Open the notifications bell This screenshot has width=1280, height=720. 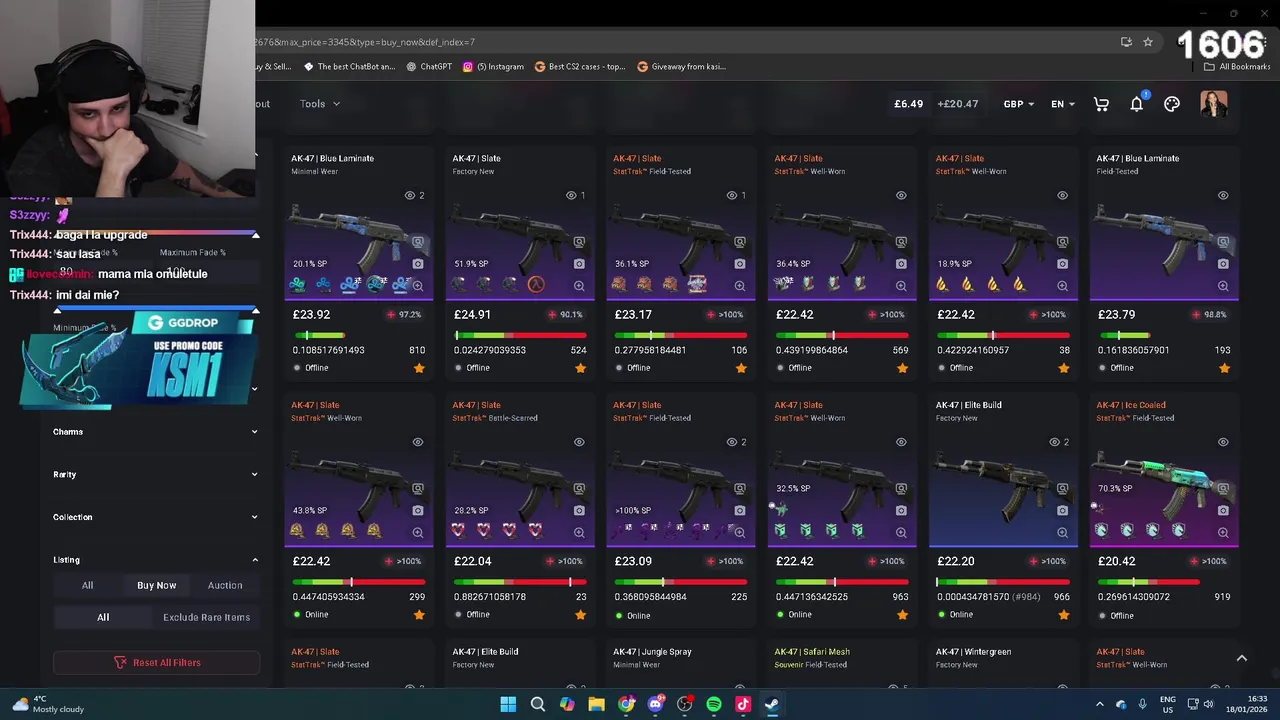point(1137,104)
